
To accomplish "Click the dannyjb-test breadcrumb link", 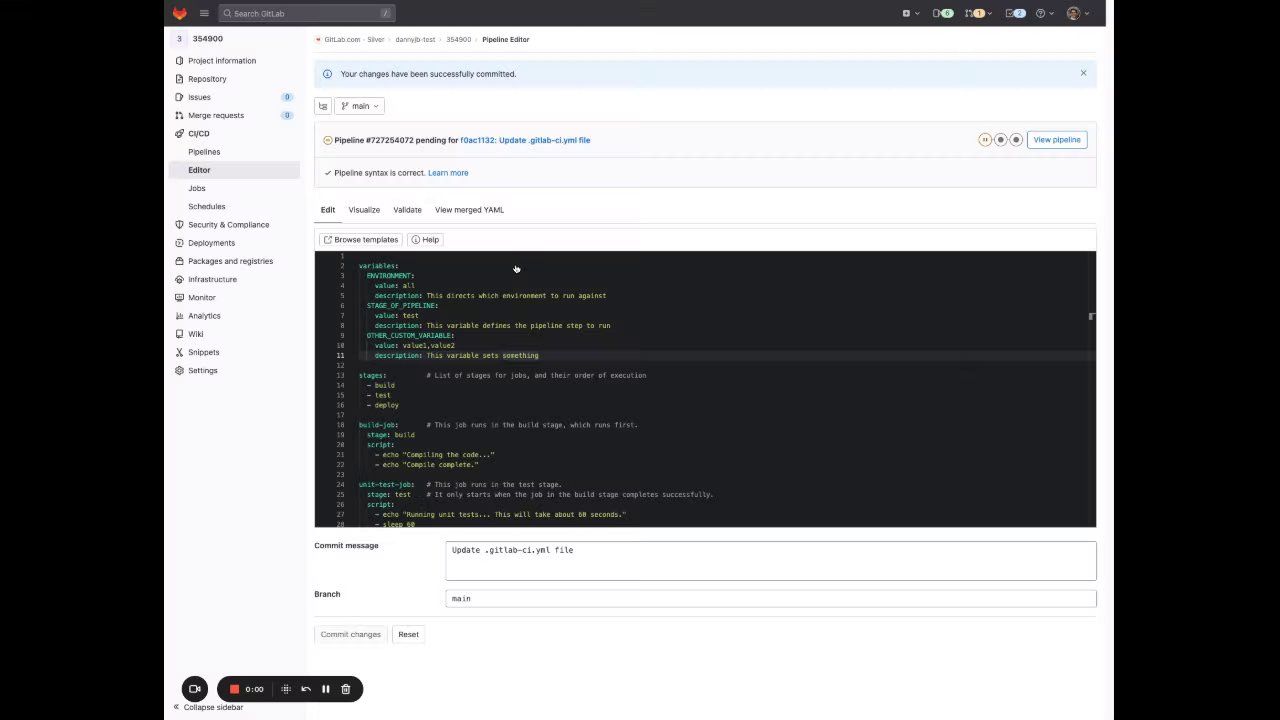I will click(415, 40).
